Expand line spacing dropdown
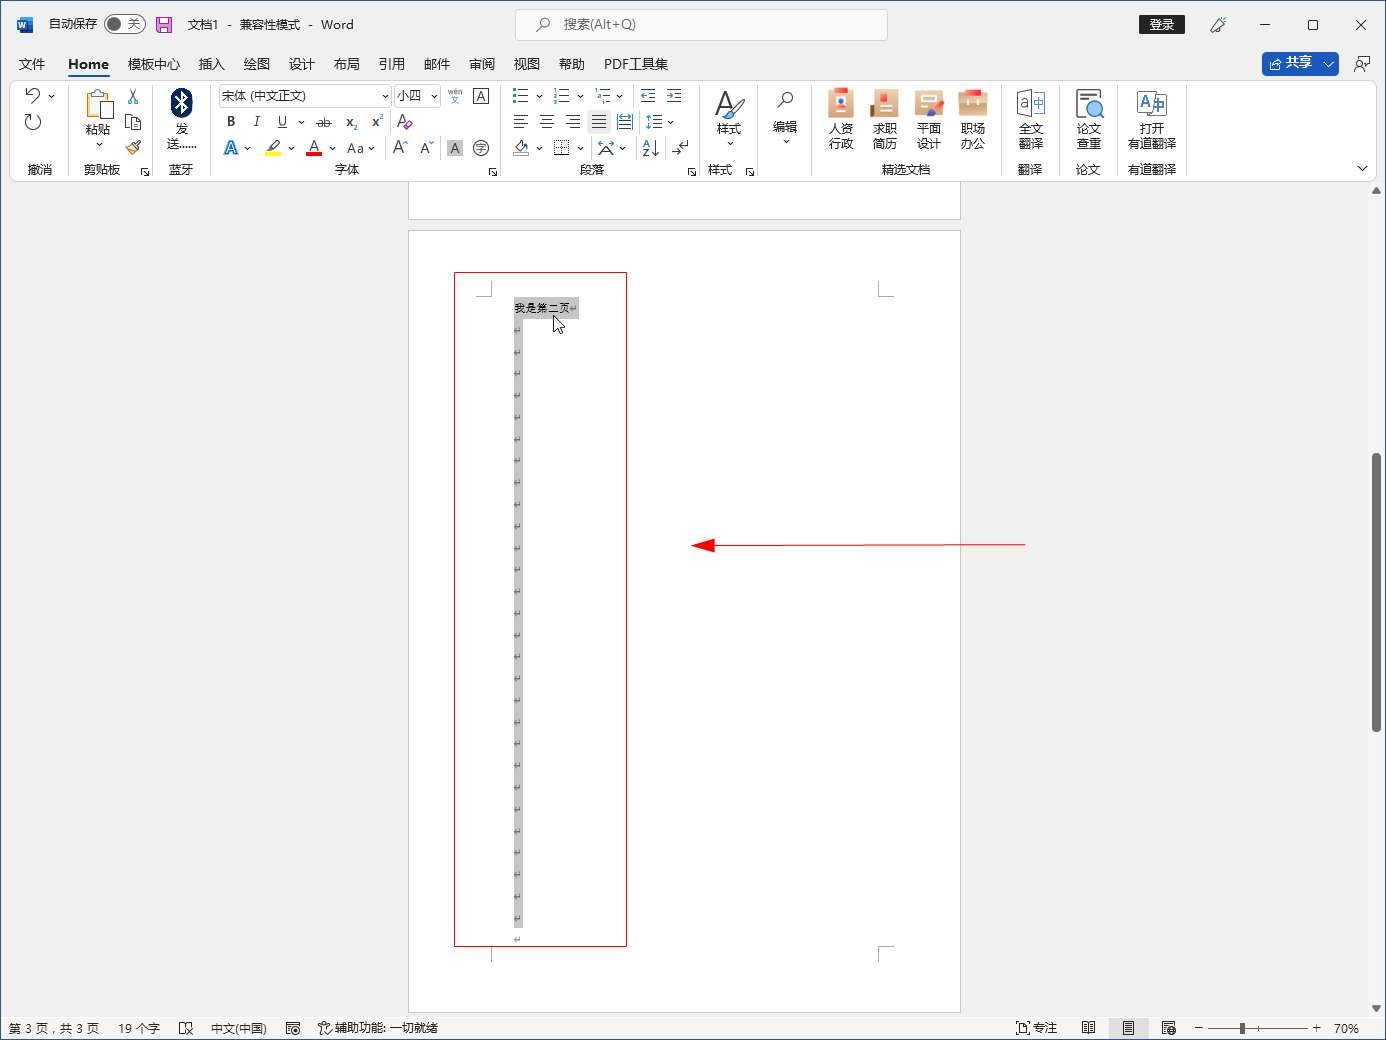Viewport: 1386px width, 1040px height. click(670, 122)
